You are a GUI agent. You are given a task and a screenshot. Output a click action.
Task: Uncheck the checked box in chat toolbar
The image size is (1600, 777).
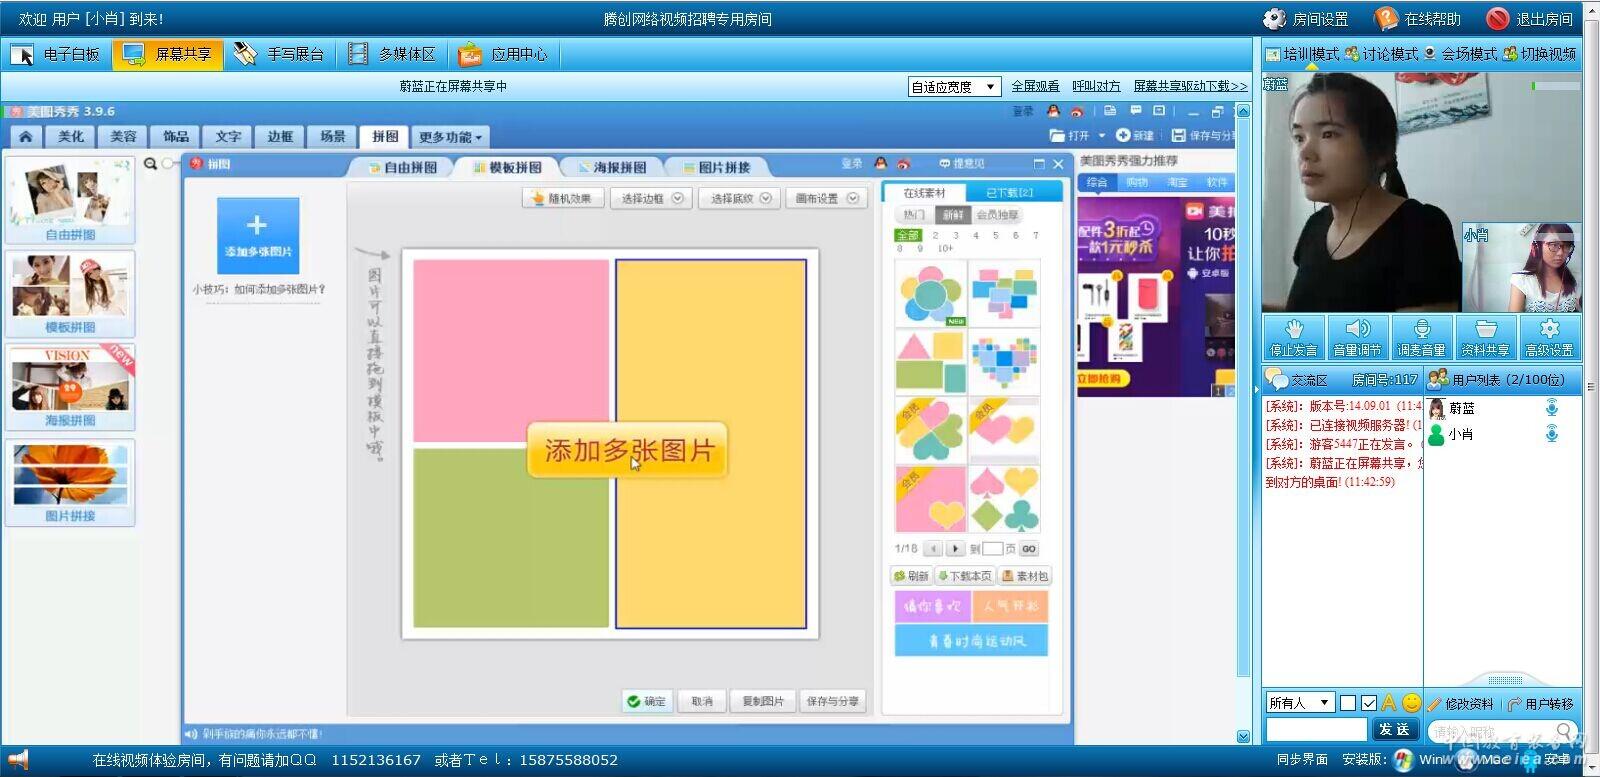click(x=1369, y=703)
